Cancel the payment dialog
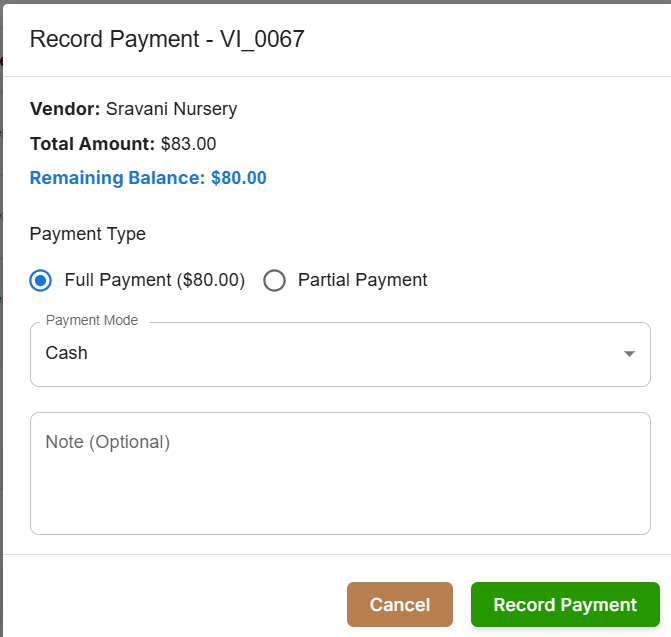This screenshot has width=671, height=637. tap(400, 605)
